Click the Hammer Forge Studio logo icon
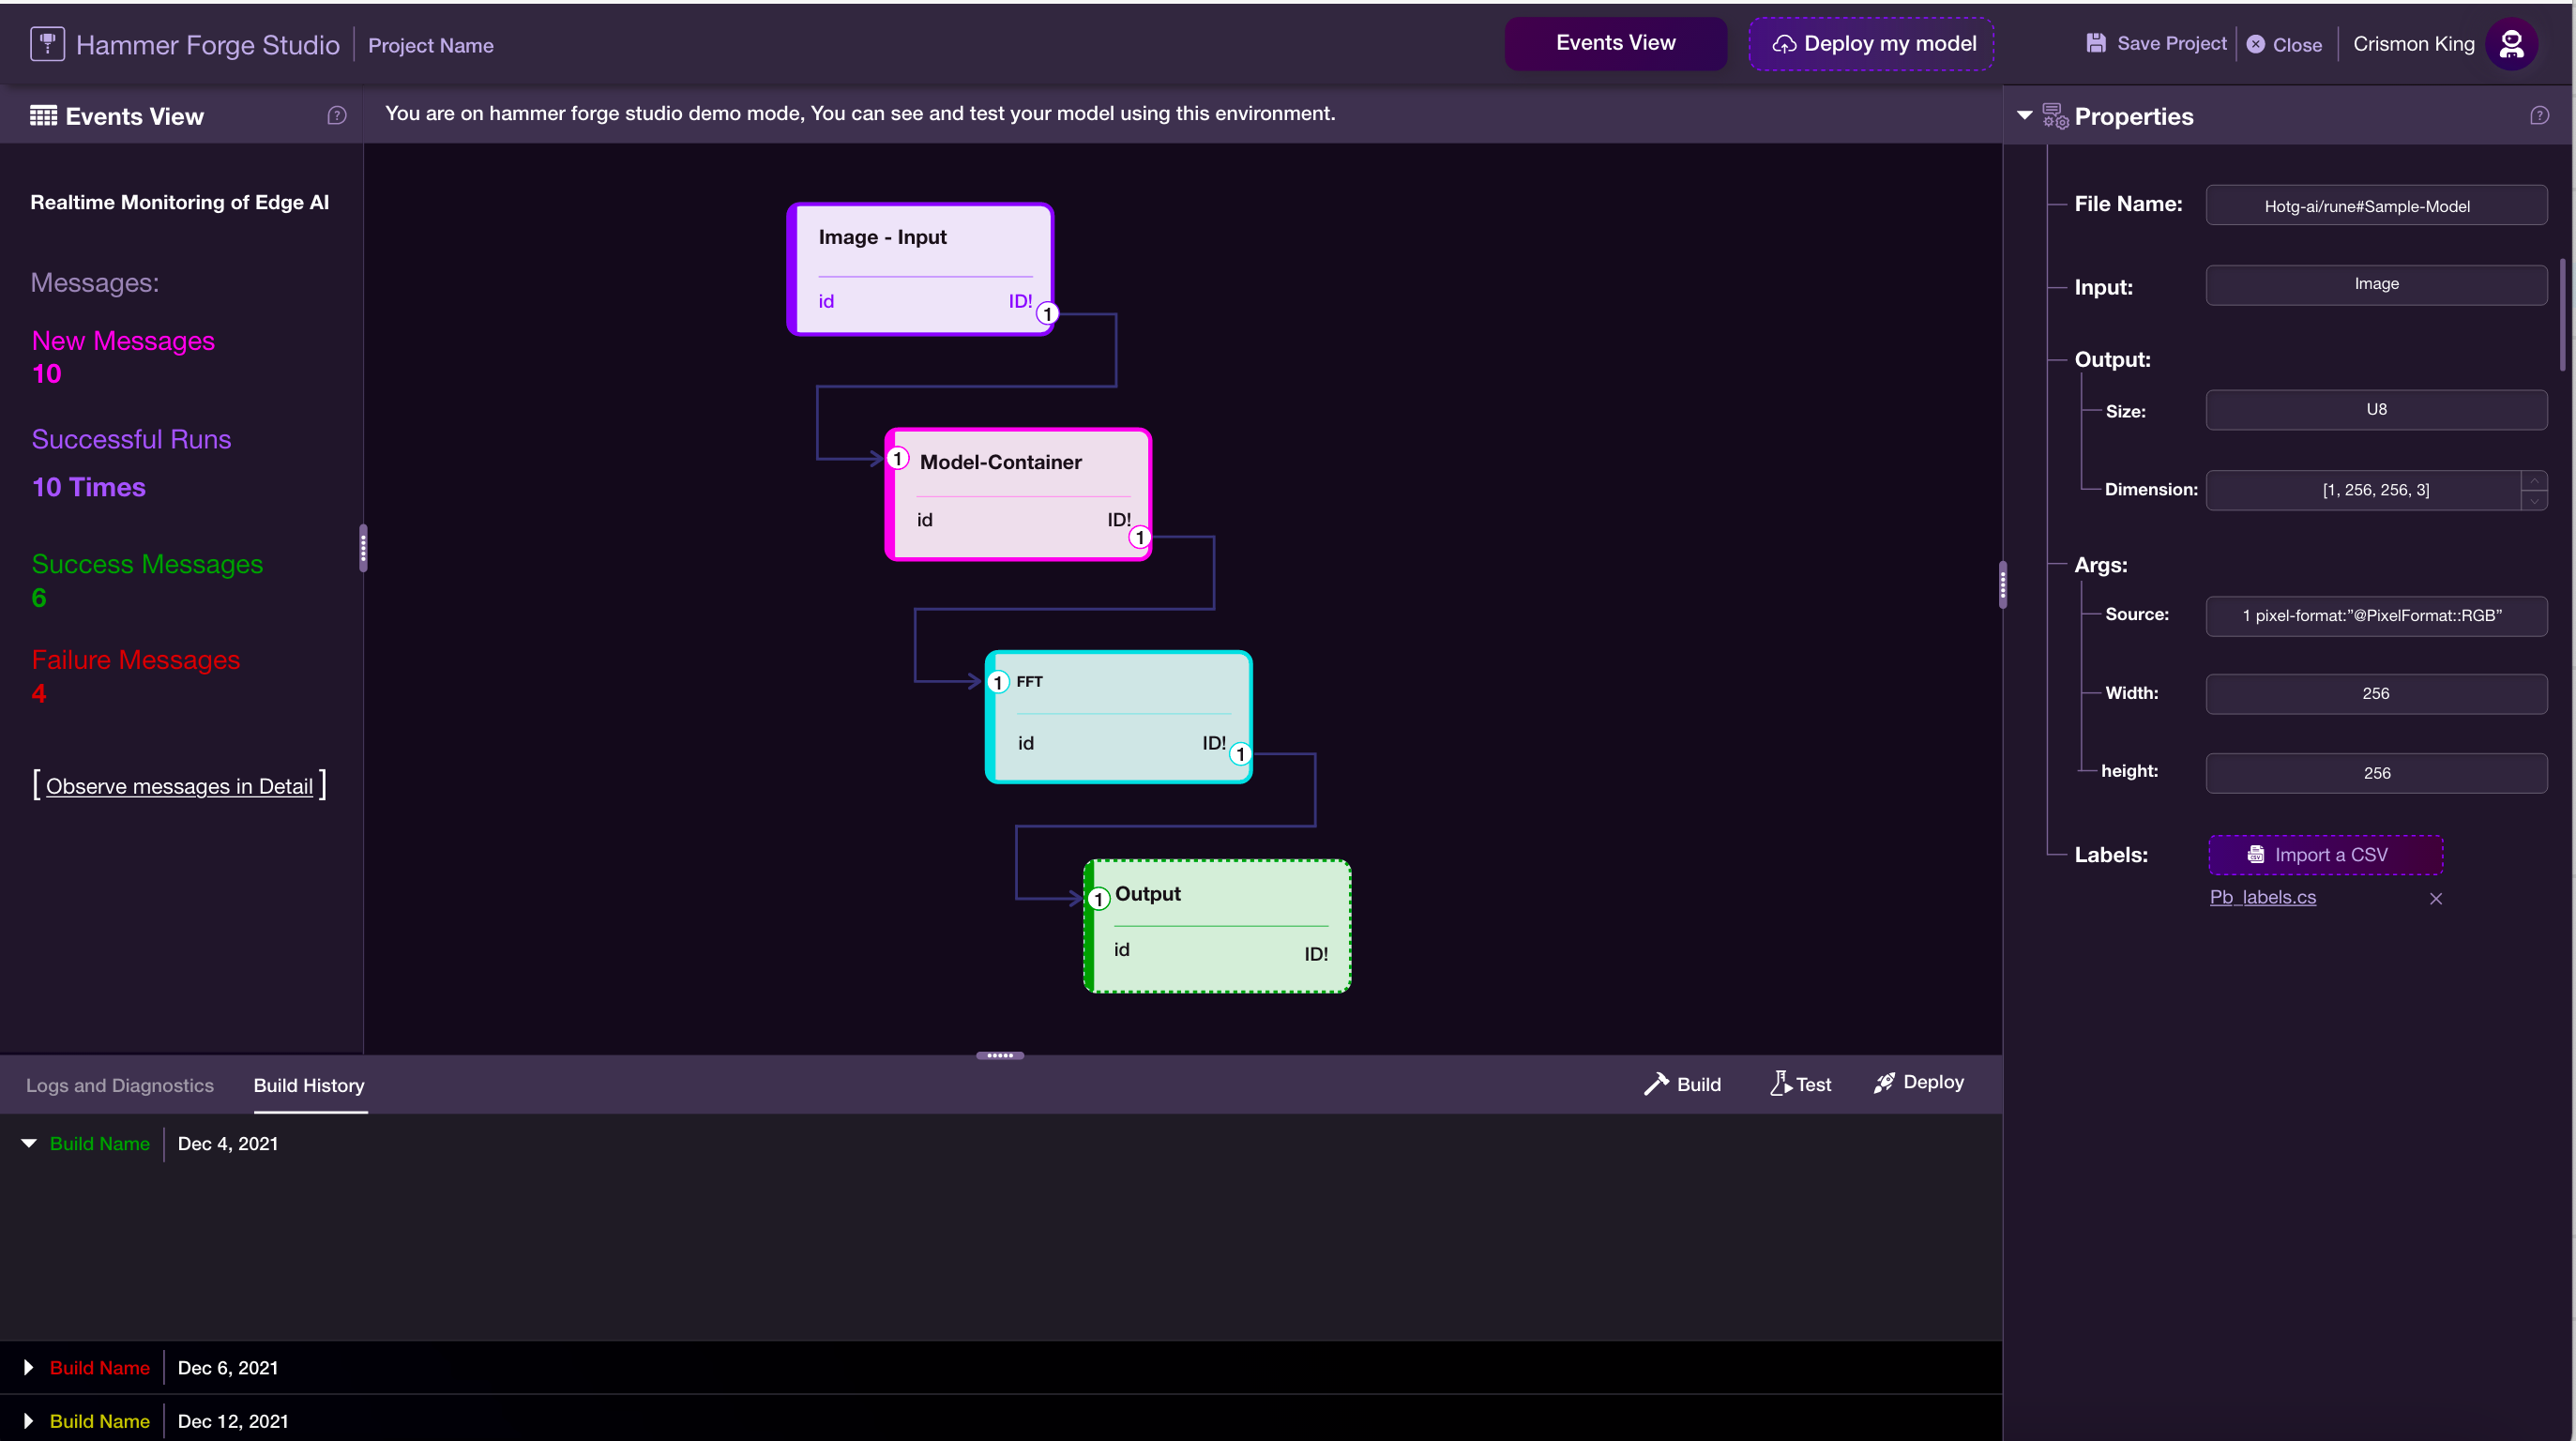2576x1441 pixels. pos(47,44)
